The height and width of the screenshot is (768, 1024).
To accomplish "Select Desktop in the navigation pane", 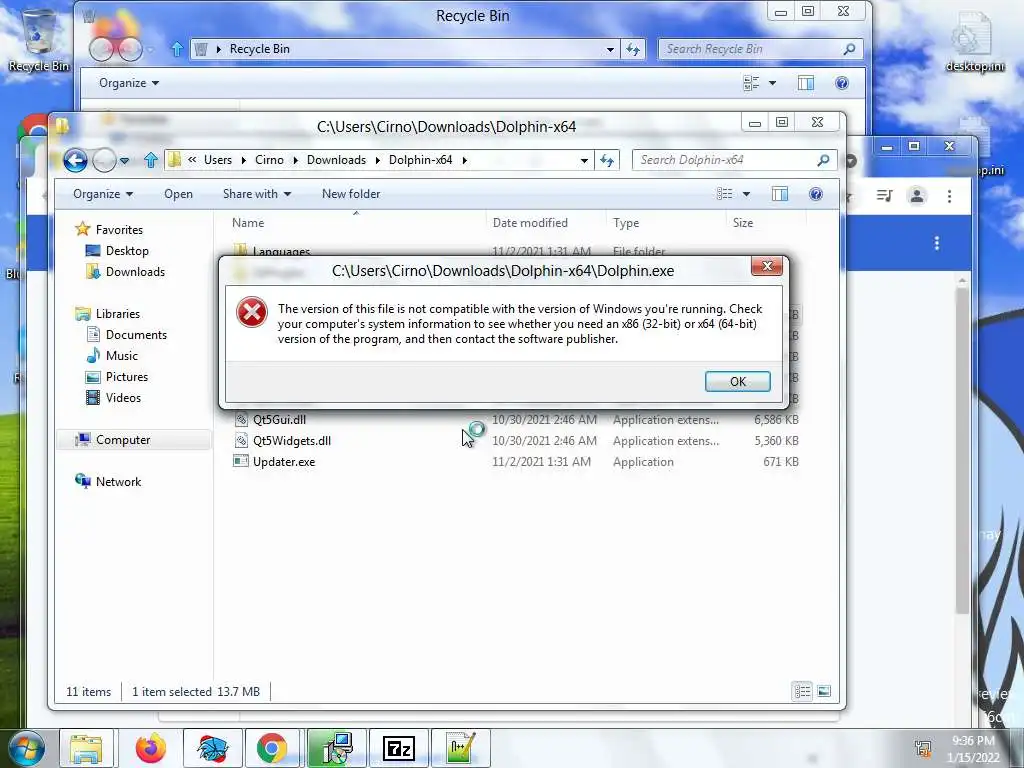I will (x=127, y=251).
